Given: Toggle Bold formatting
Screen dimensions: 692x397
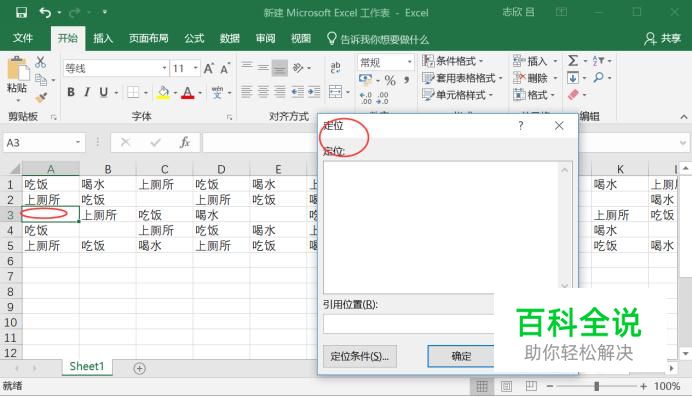Looking at the screenshot, I should tap(71, 92).
